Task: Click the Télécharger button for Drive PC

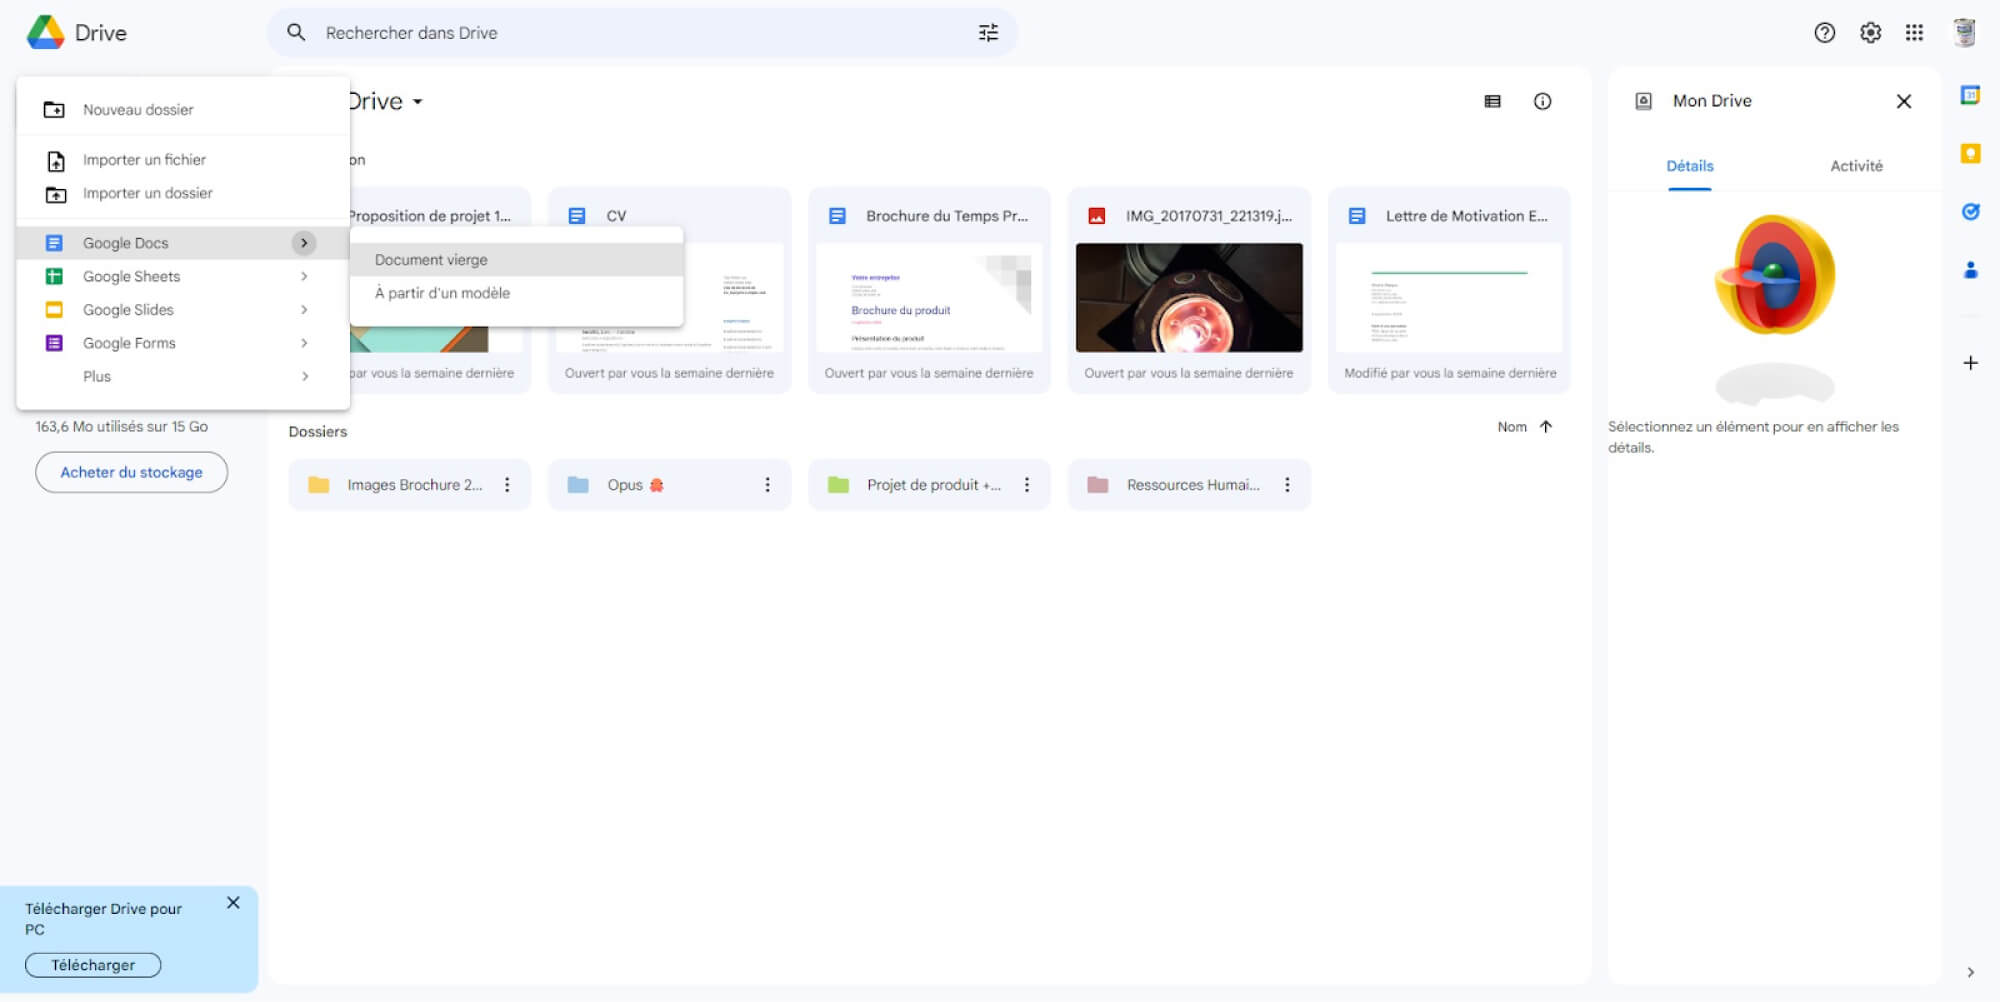Action: 92,964
